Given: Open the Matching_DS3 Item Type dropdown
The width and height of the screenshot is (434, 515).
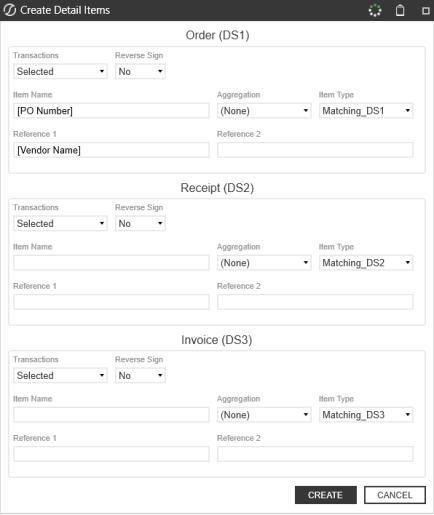Looking at the screenshot, I should (366, 415).
